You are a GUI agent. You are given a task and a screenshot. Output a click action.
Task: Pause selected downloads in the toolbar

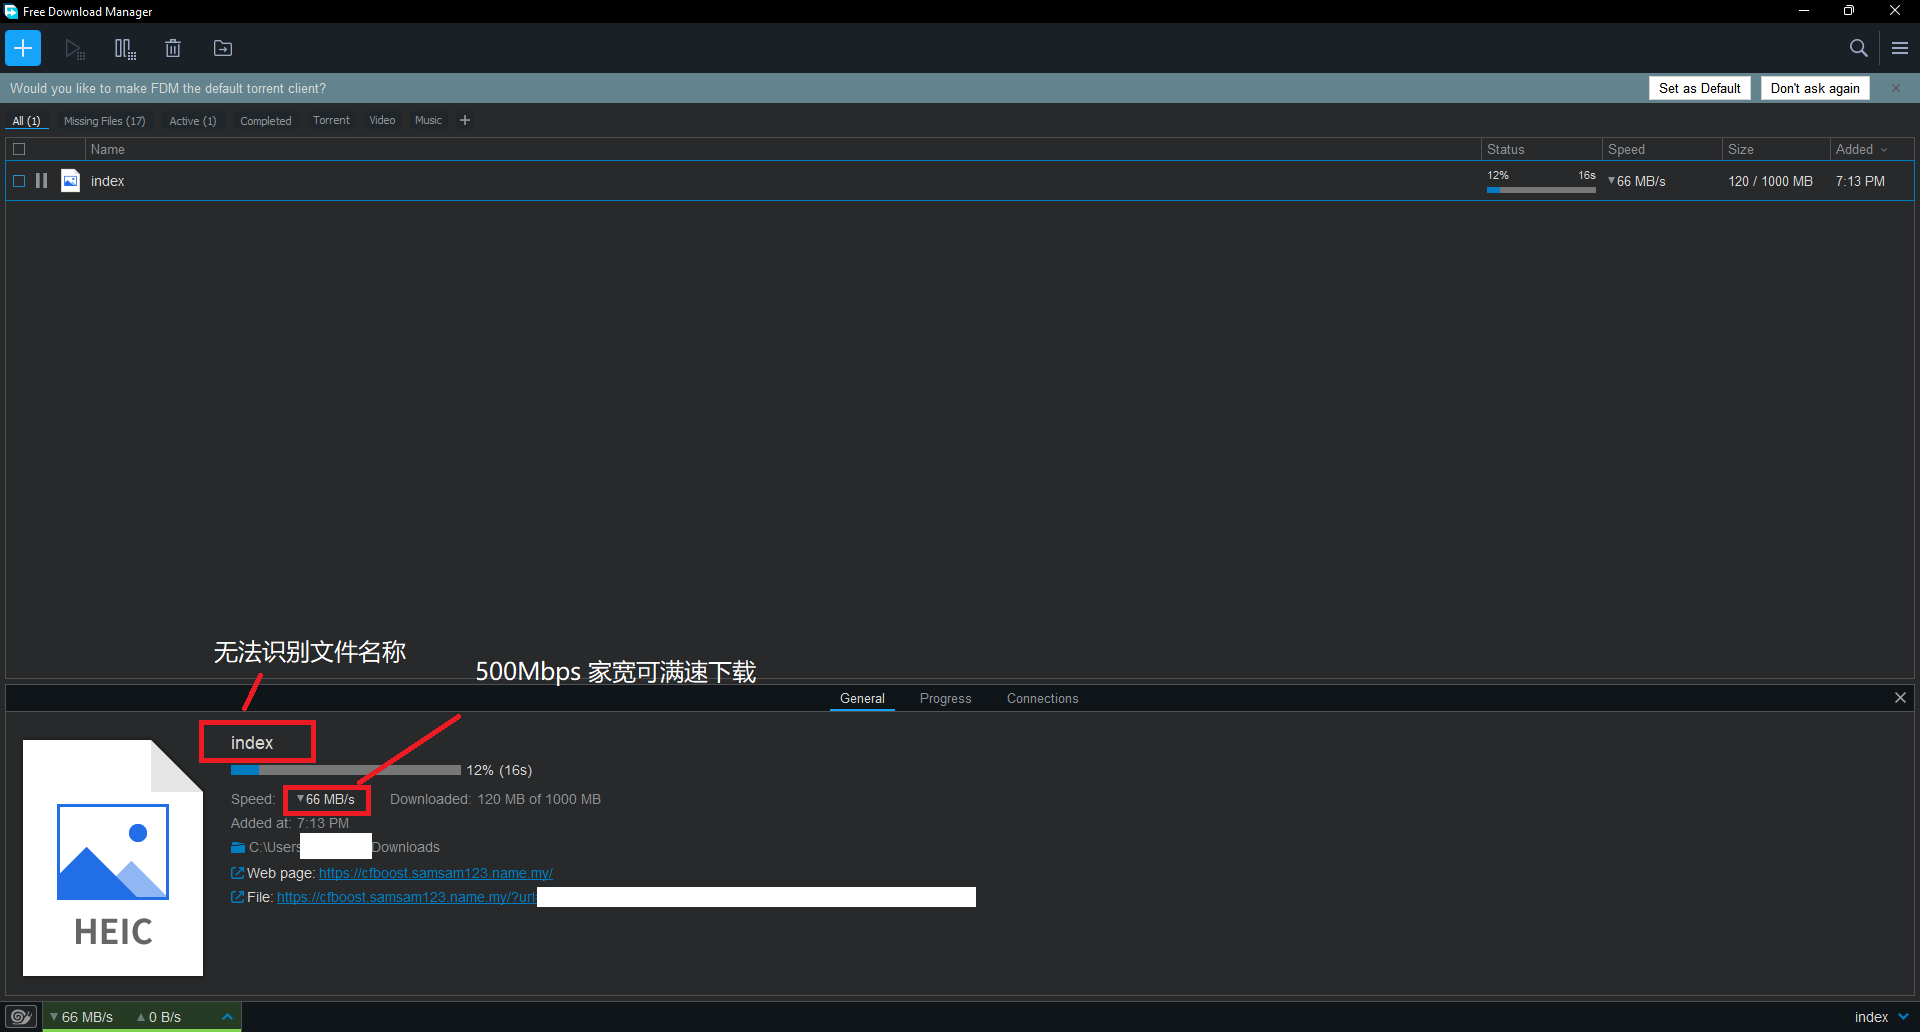(124, 48)
